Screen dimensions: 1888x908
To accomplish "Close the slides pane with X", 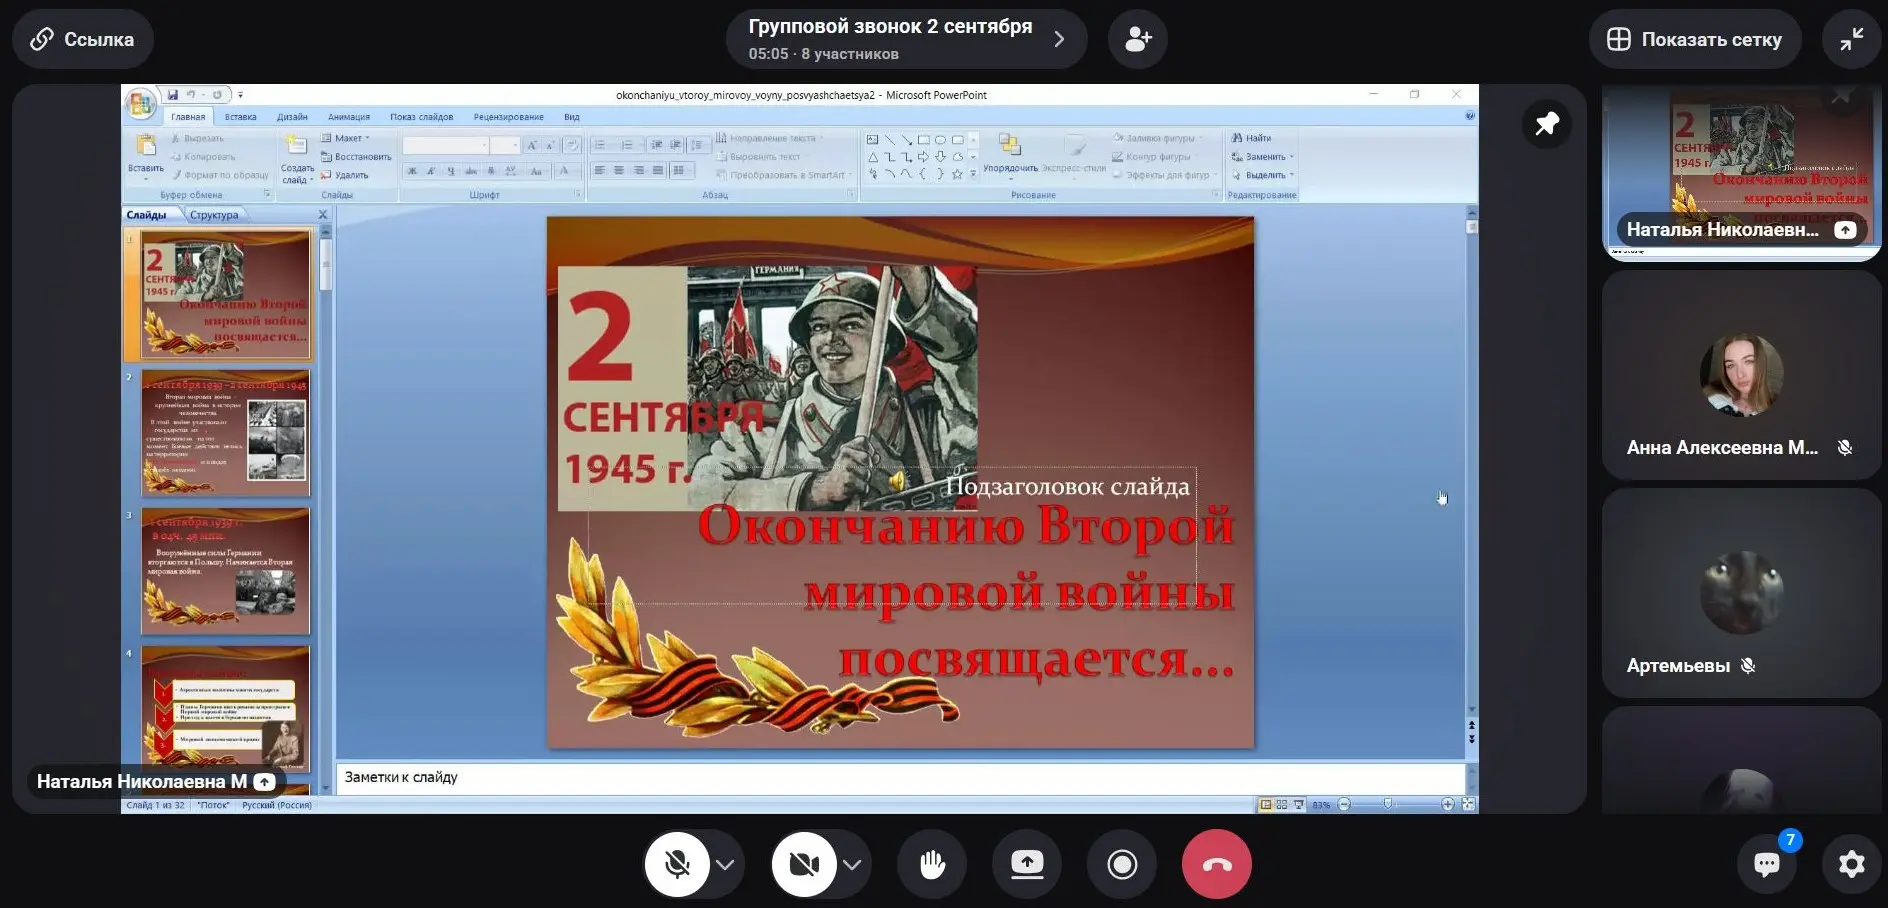I will pos(323,215).
